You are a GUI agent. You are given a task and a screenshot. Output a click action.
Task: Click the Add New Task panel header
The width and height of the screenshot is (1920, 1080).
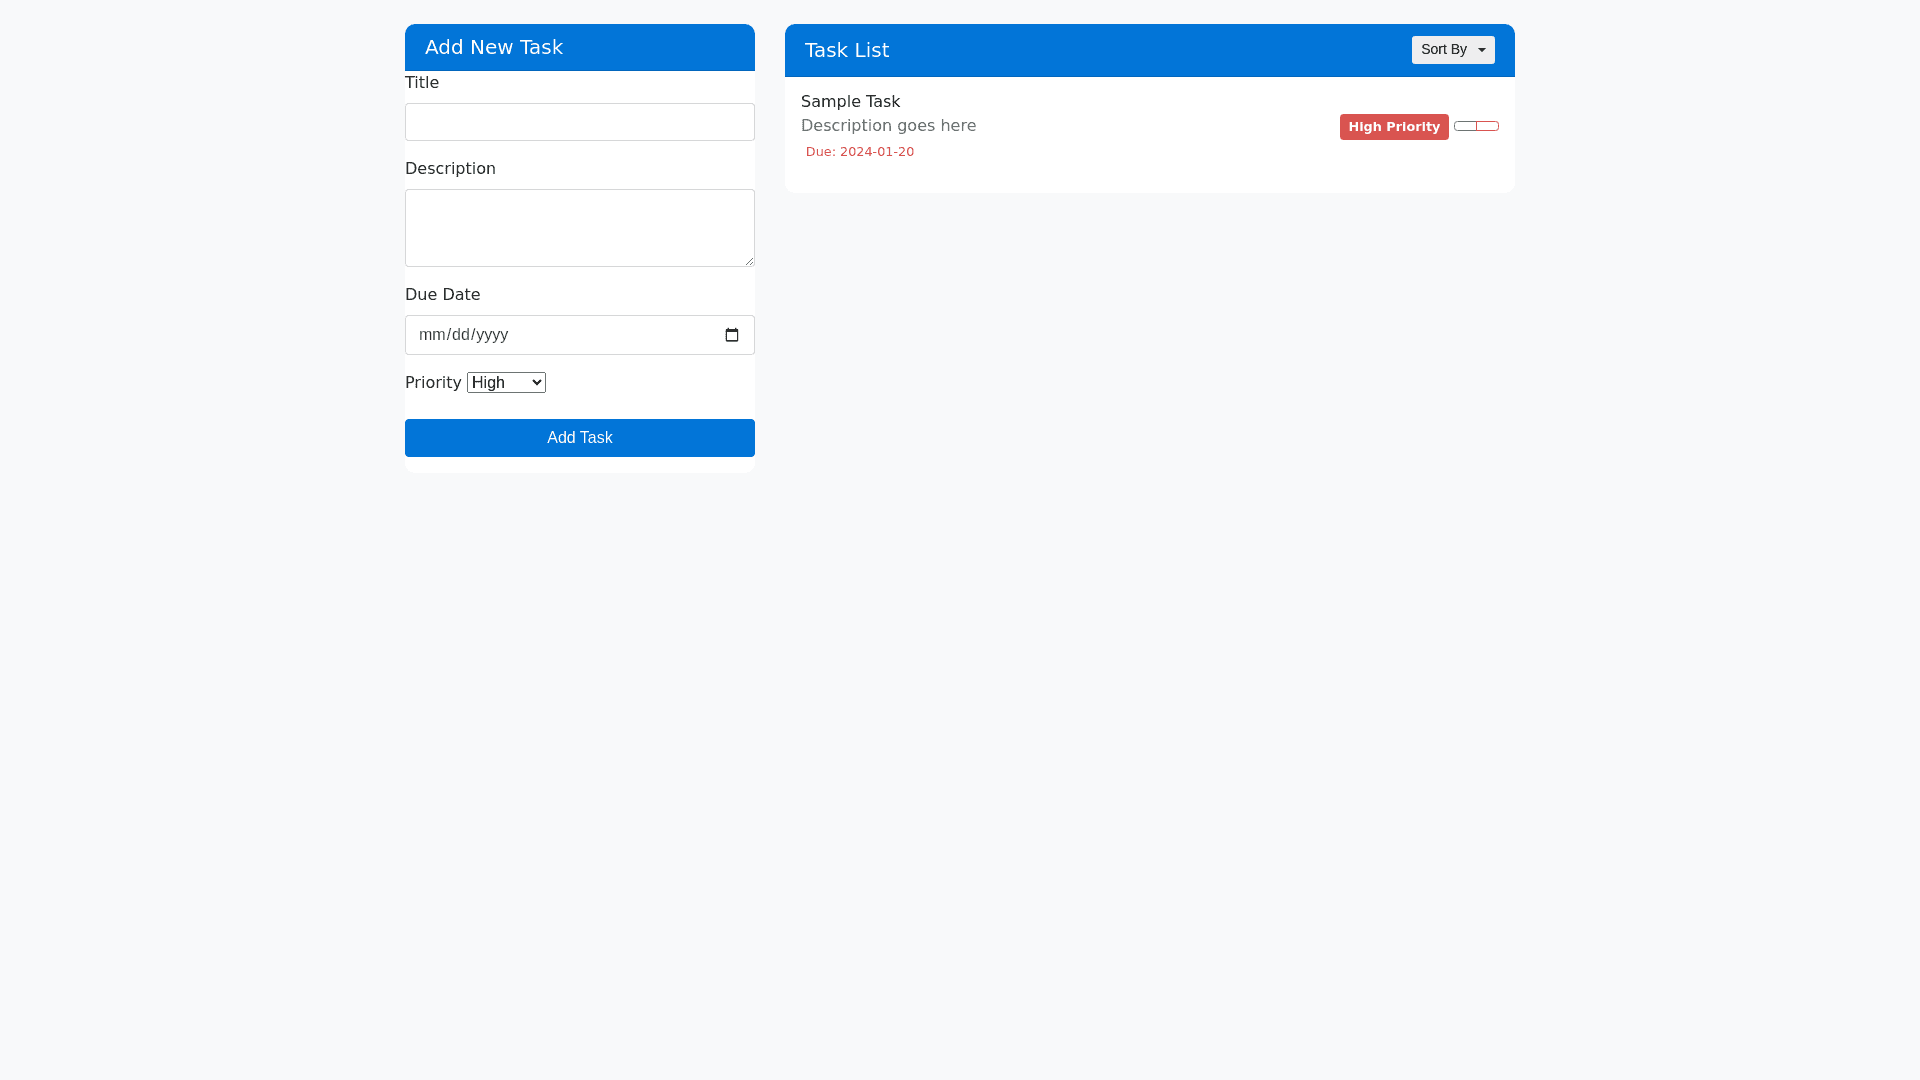494,48
